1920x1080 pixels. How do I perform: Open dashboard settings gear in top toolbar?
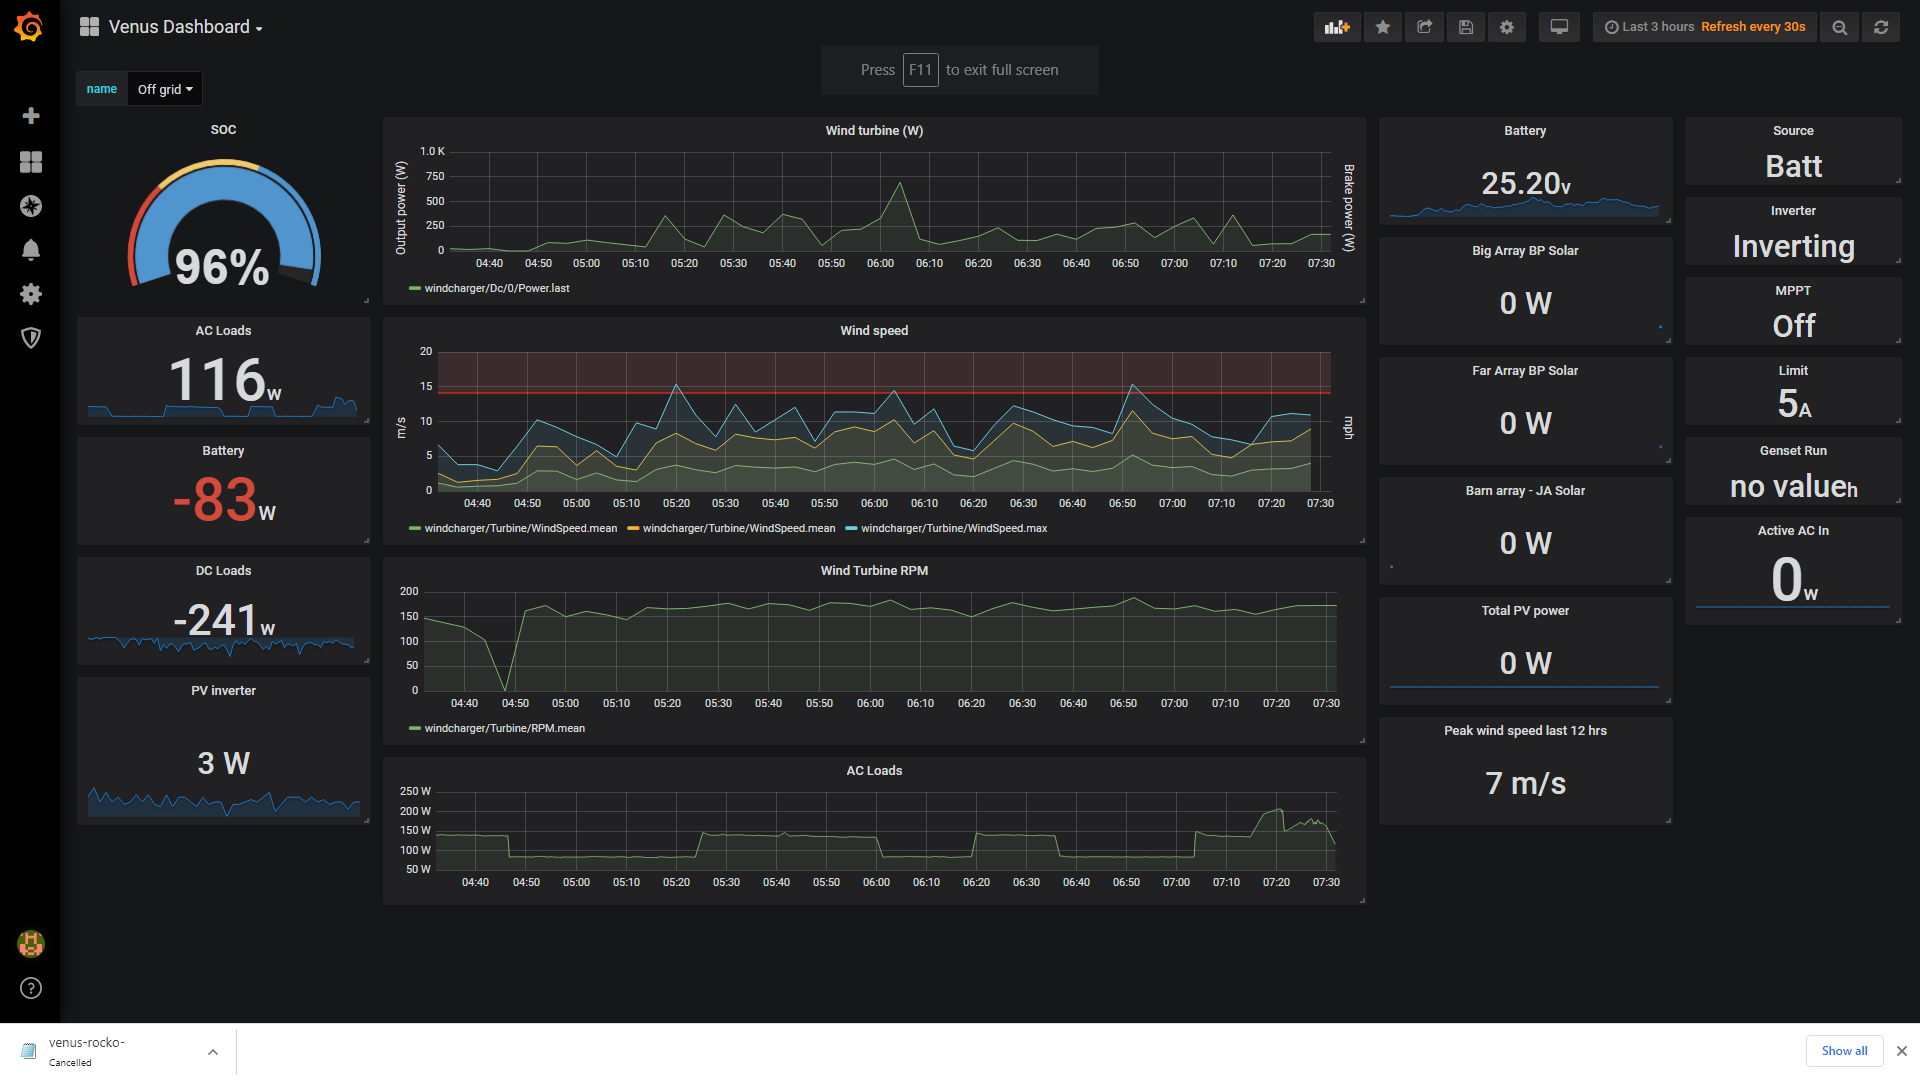tap(1507, 27)
